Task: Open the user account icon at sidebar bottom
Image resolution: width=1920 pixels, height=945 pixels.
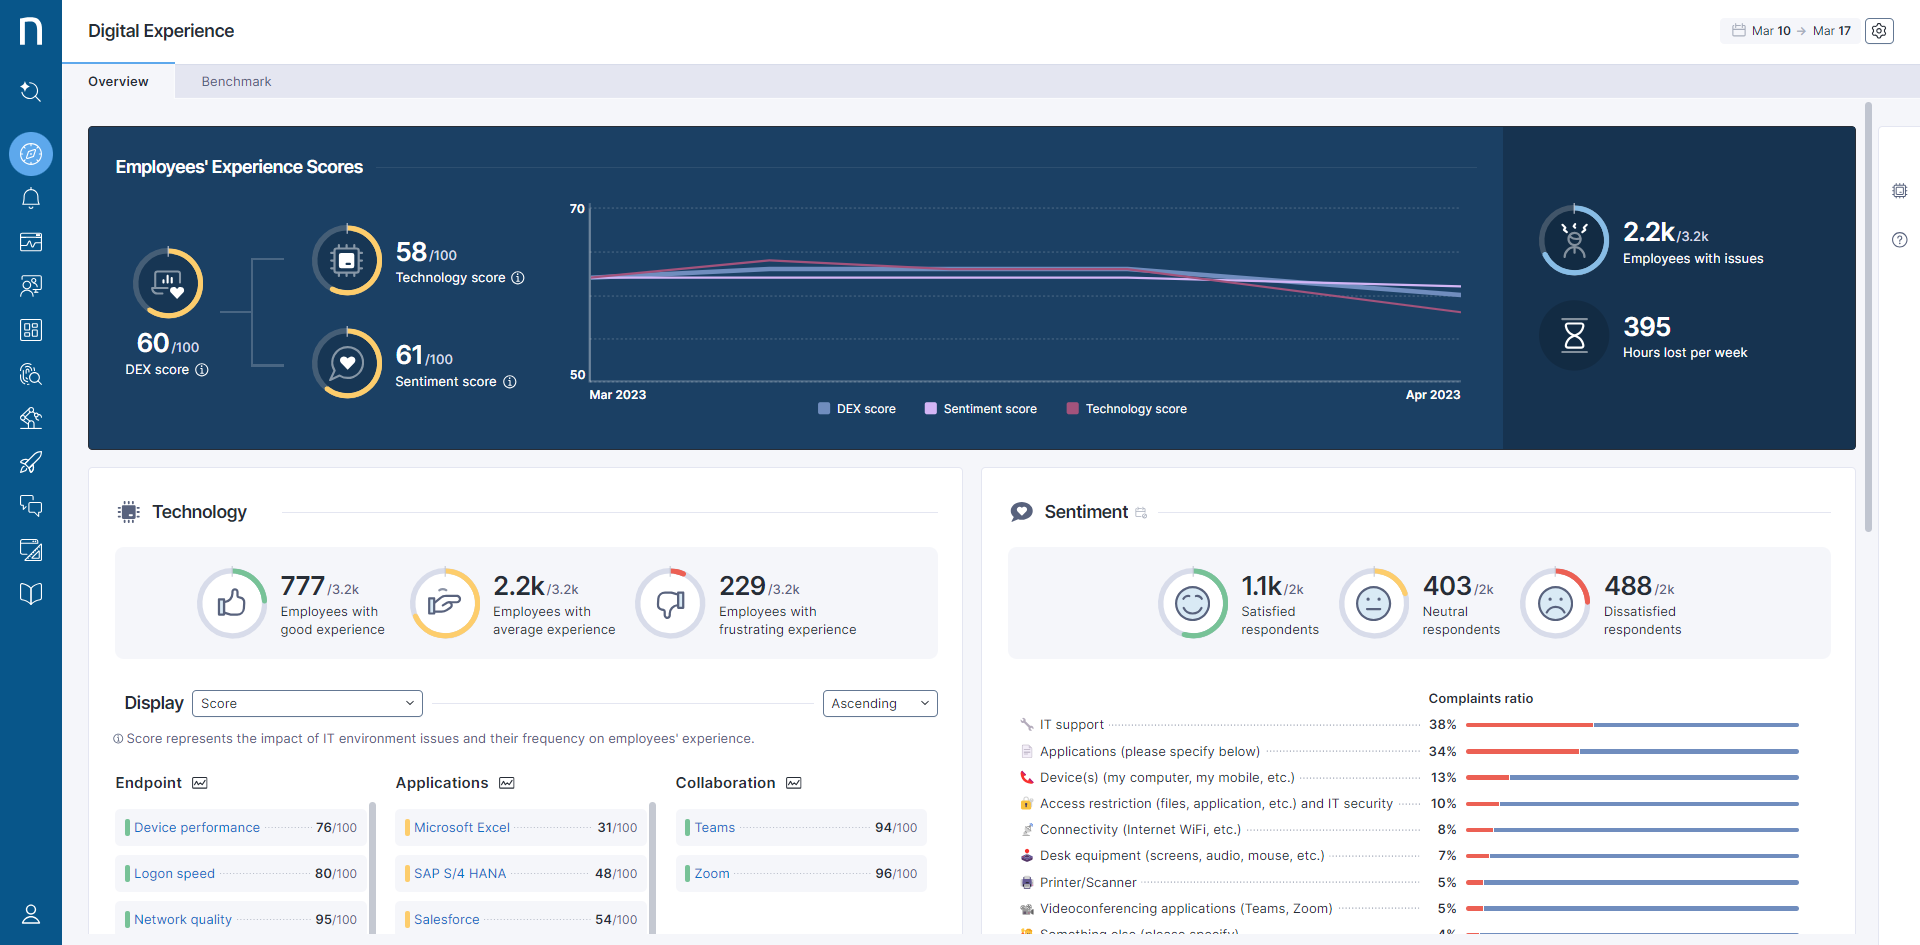Action: 31,914
